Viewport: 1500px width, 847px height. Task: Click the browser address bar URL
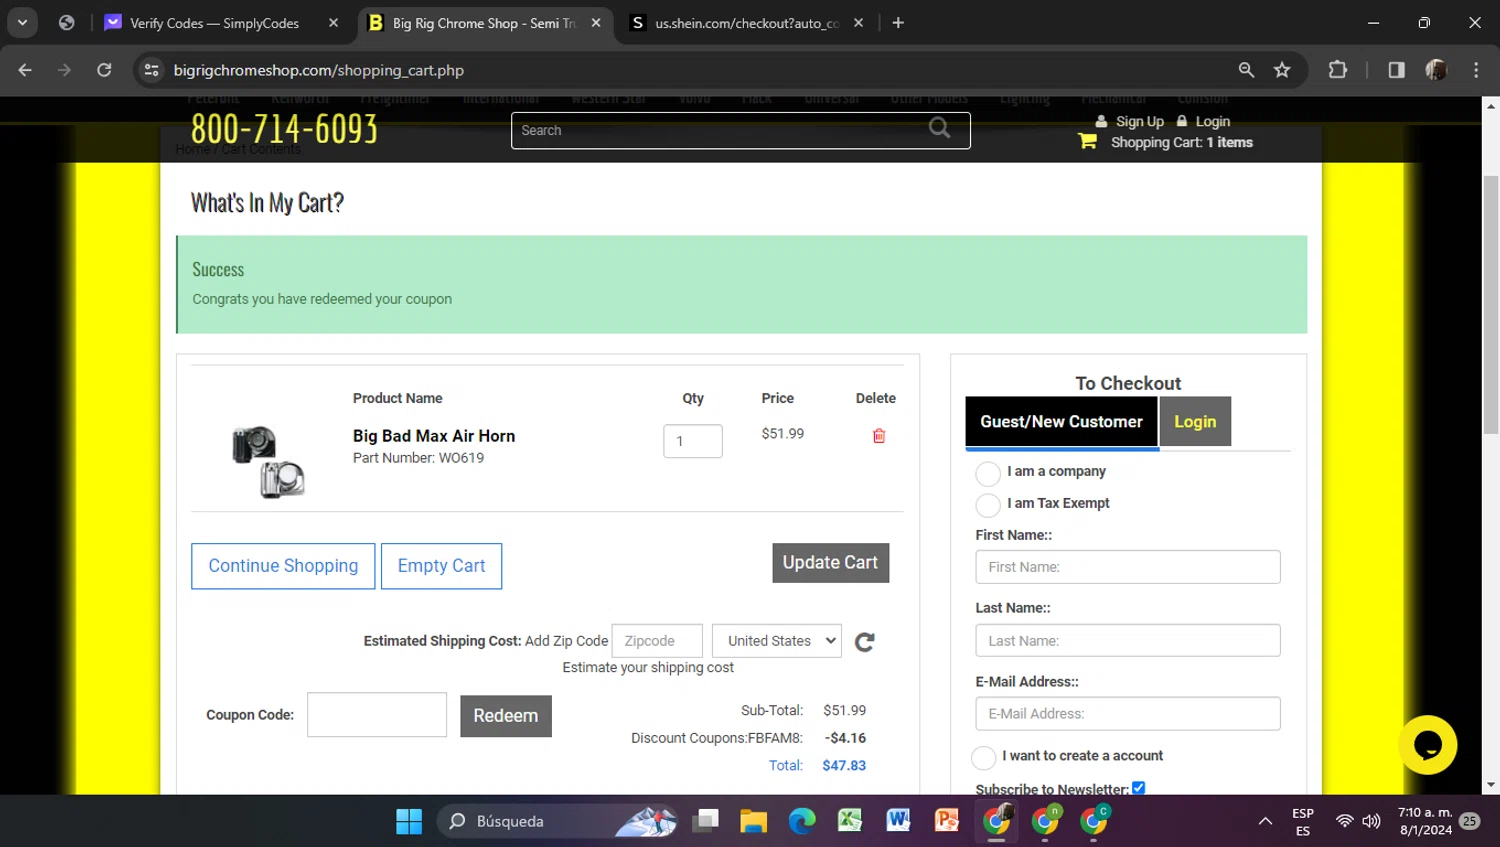pos(318,70)
